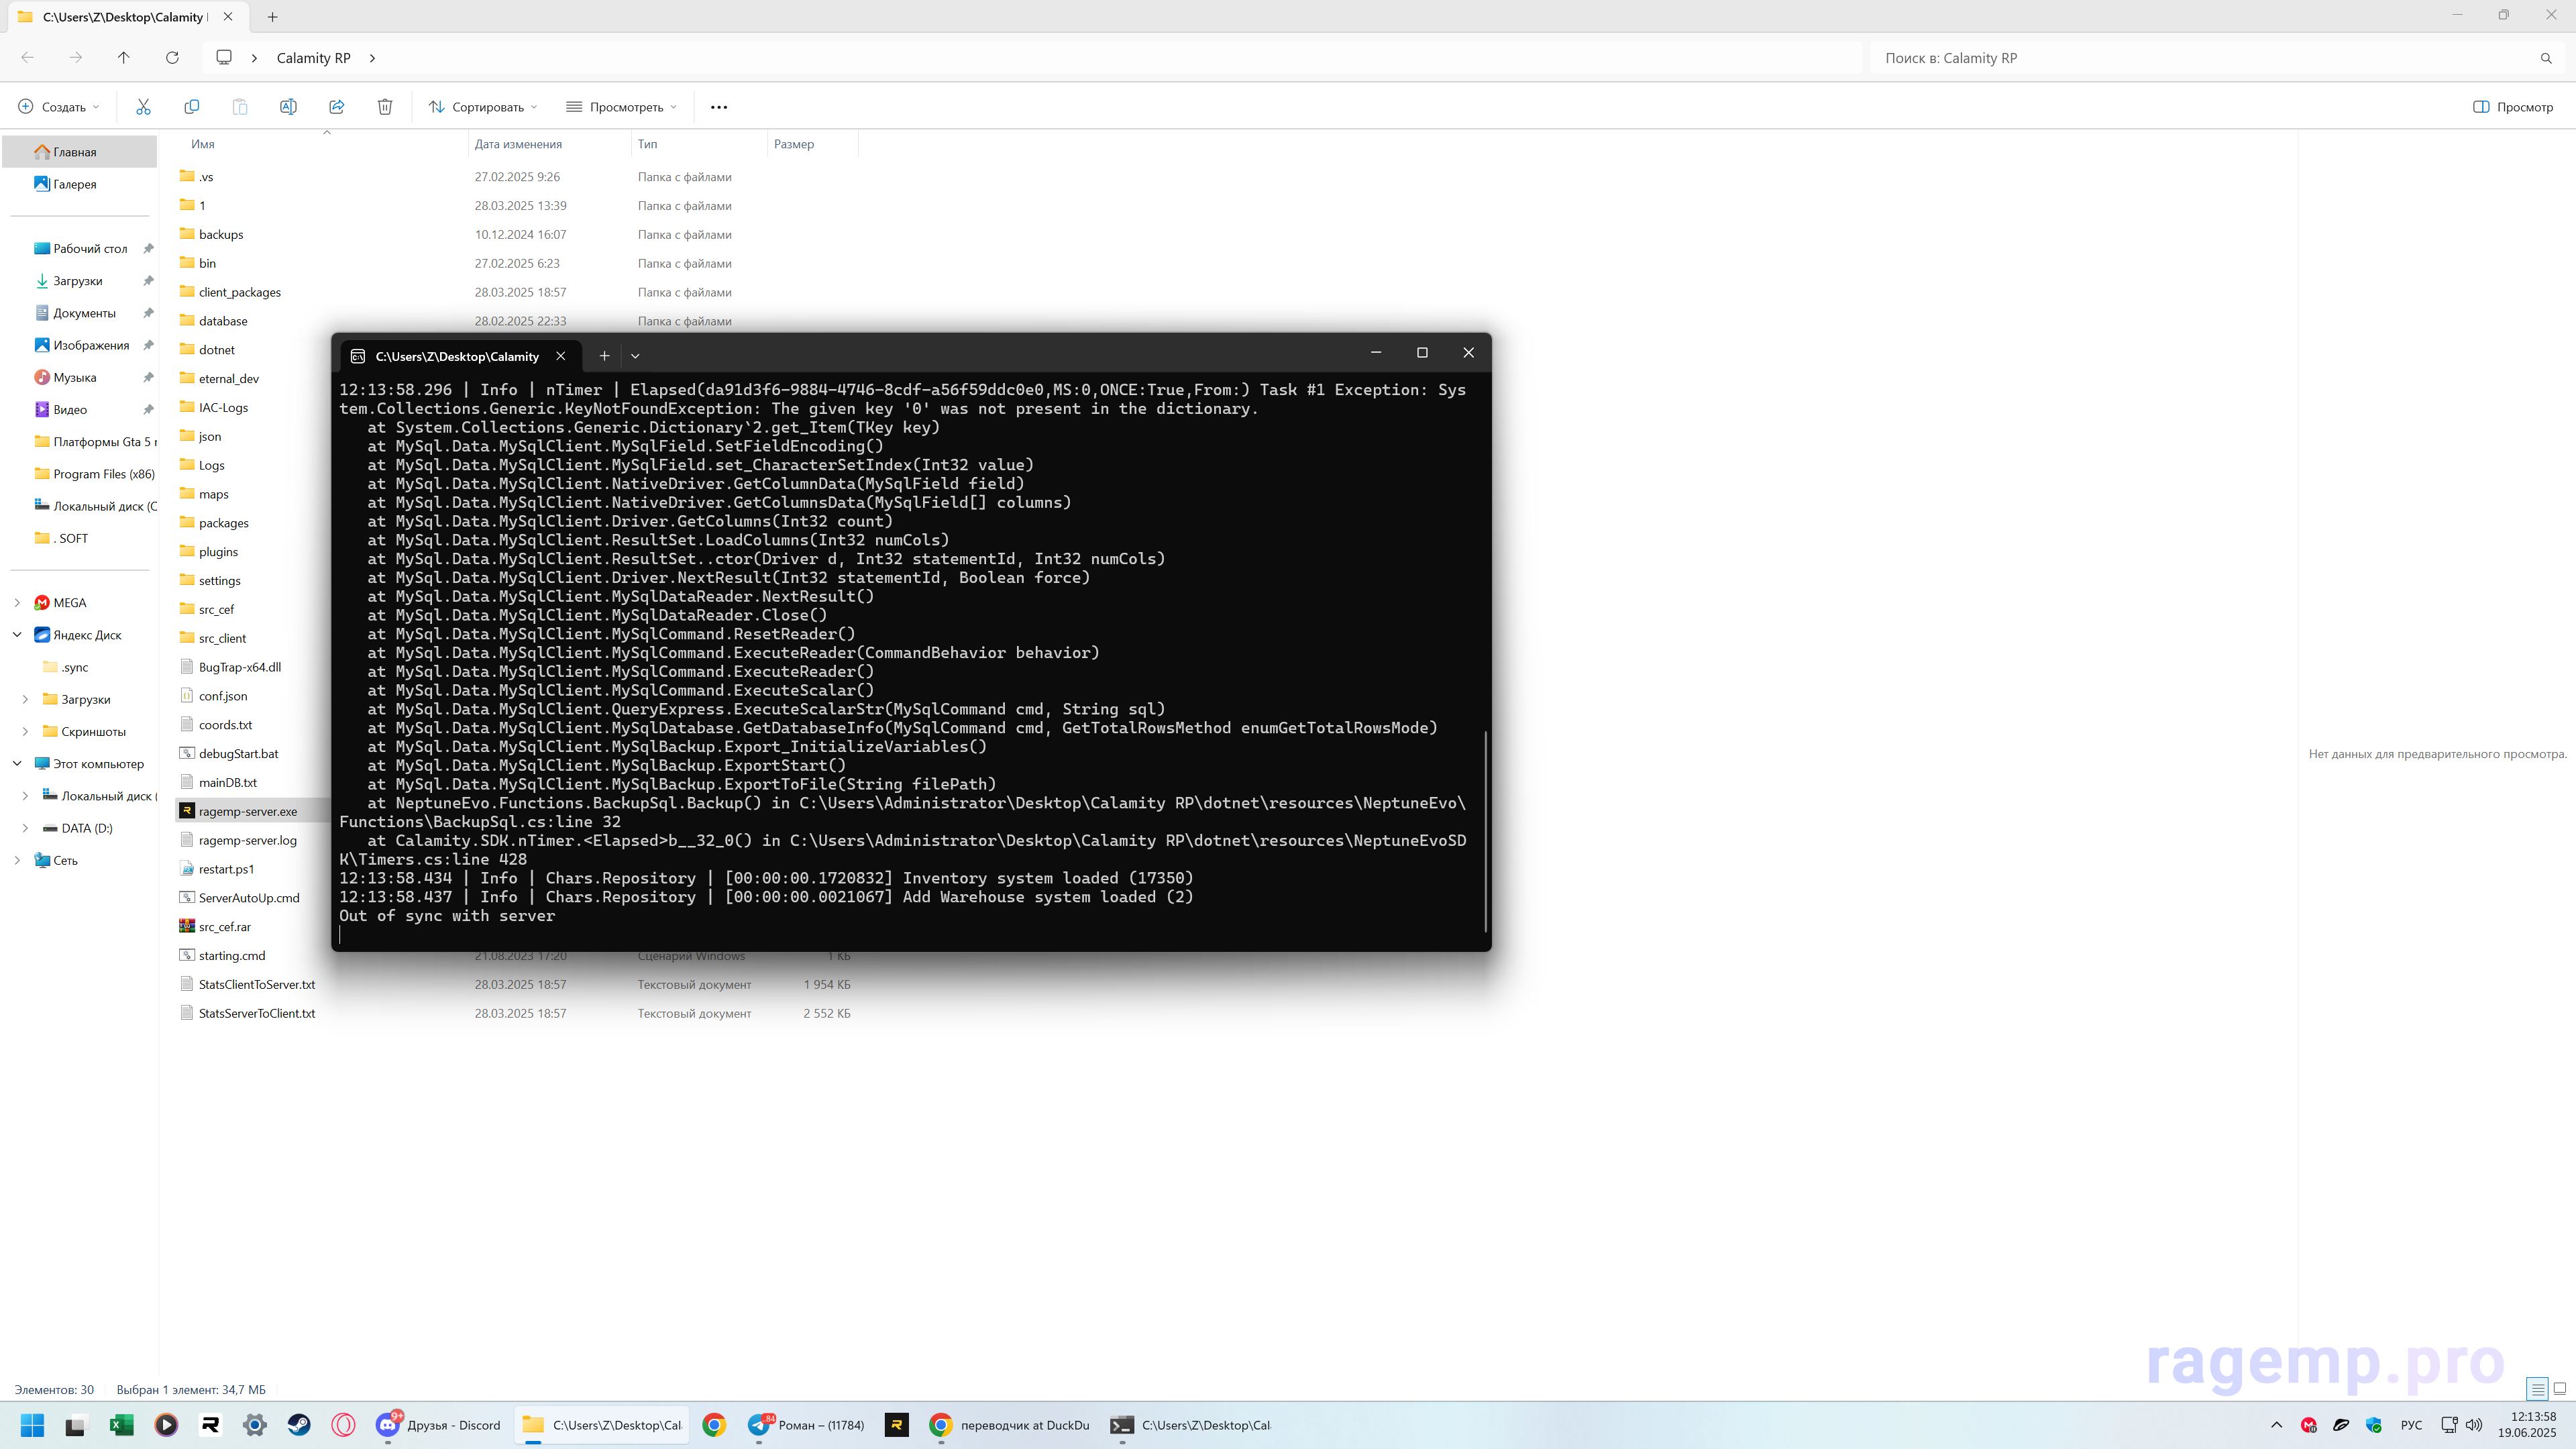The image size is (2576, 1449).
Task: Open the Просмотреть view dropdown
Action: coord(621,107)
